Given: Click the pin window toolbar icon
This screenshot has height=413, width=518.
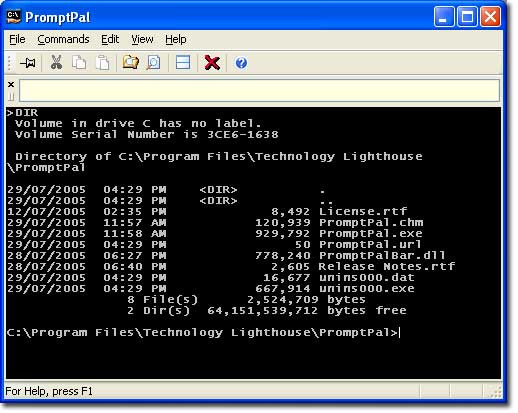Looking at the screenshot, I should click(28, 63).
